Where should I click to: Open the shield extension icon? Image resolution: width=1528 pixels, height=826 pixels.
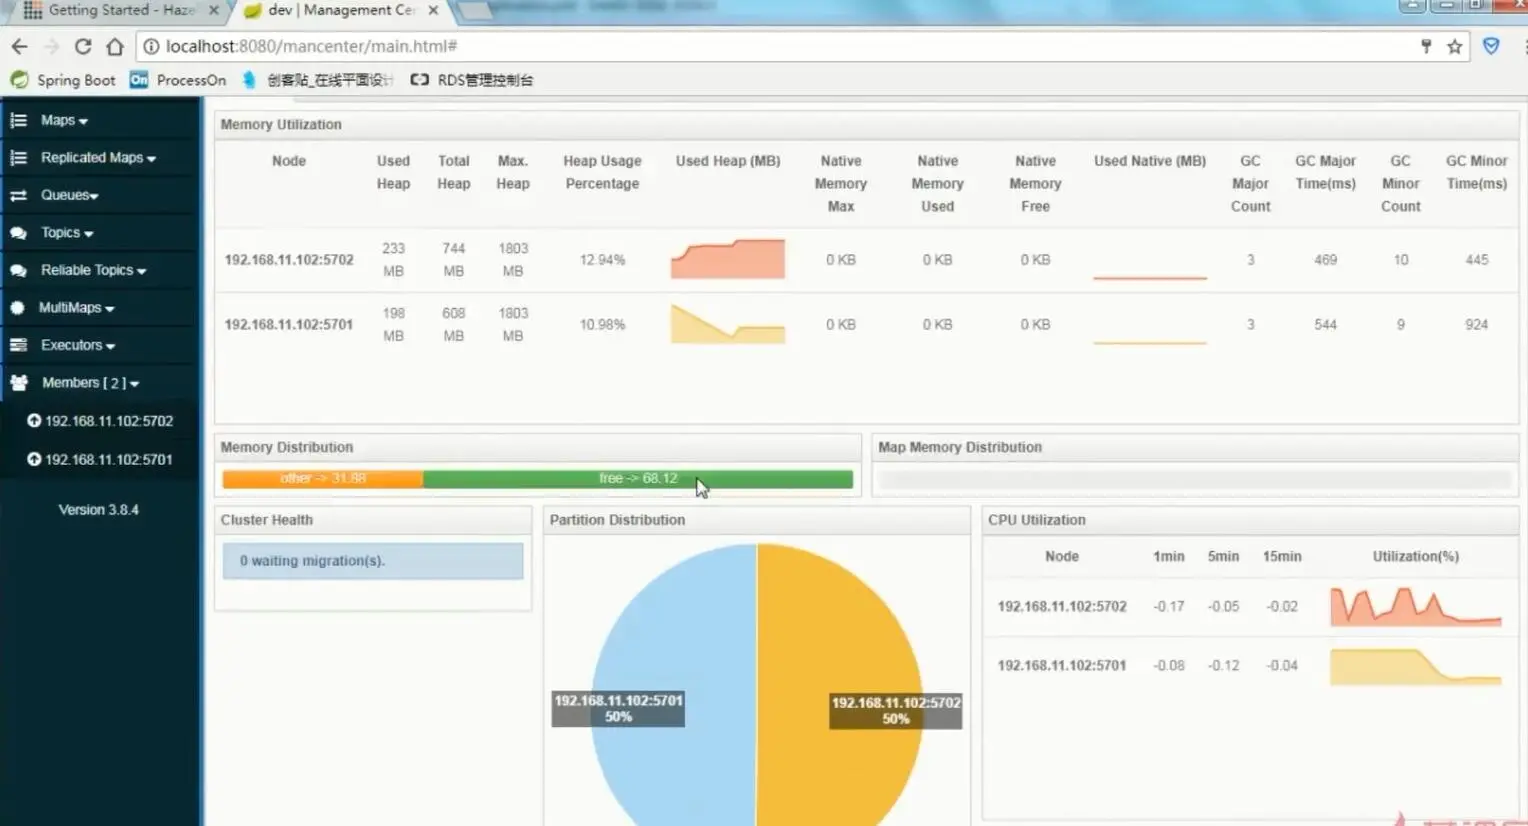1491,46
